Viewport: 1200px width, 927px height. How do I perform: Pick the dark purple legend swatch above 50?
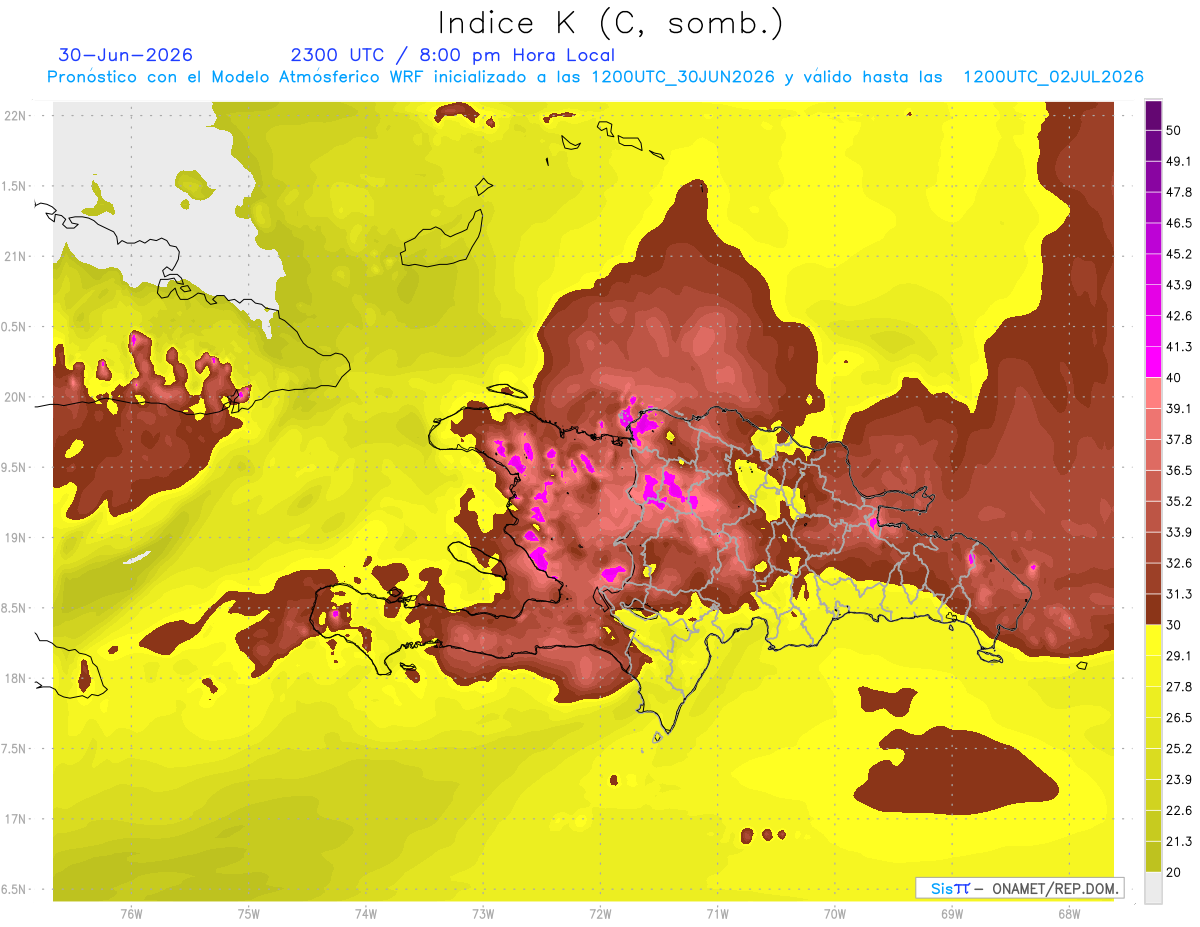click(1153, 115)
